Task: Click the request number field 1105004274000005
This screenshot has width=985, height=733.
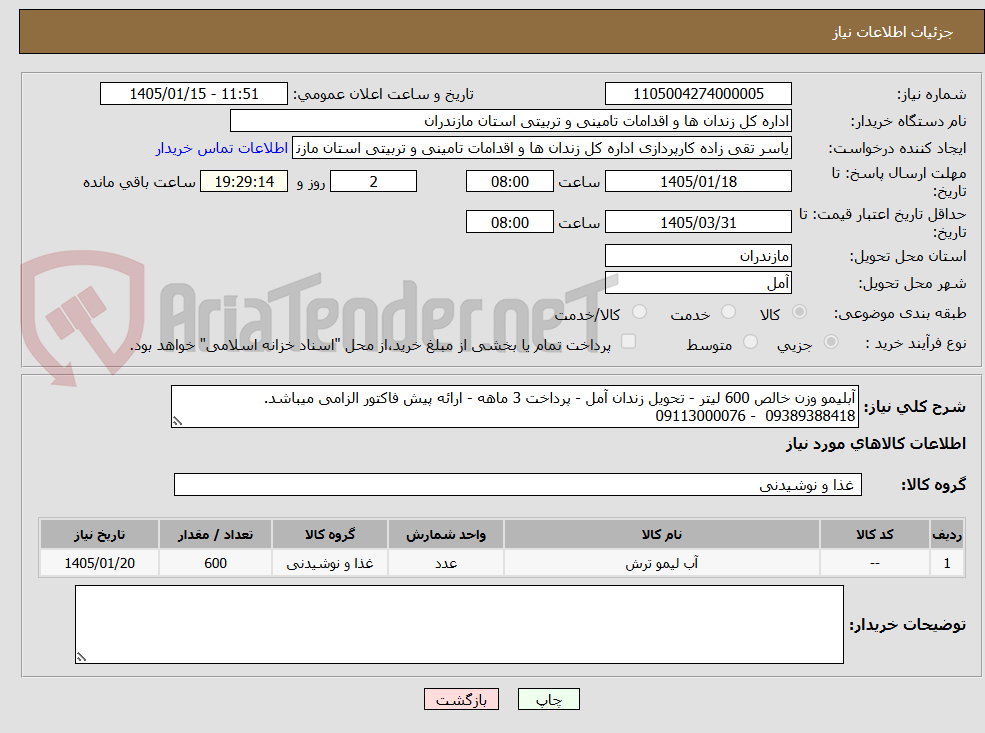Action: 698,94
